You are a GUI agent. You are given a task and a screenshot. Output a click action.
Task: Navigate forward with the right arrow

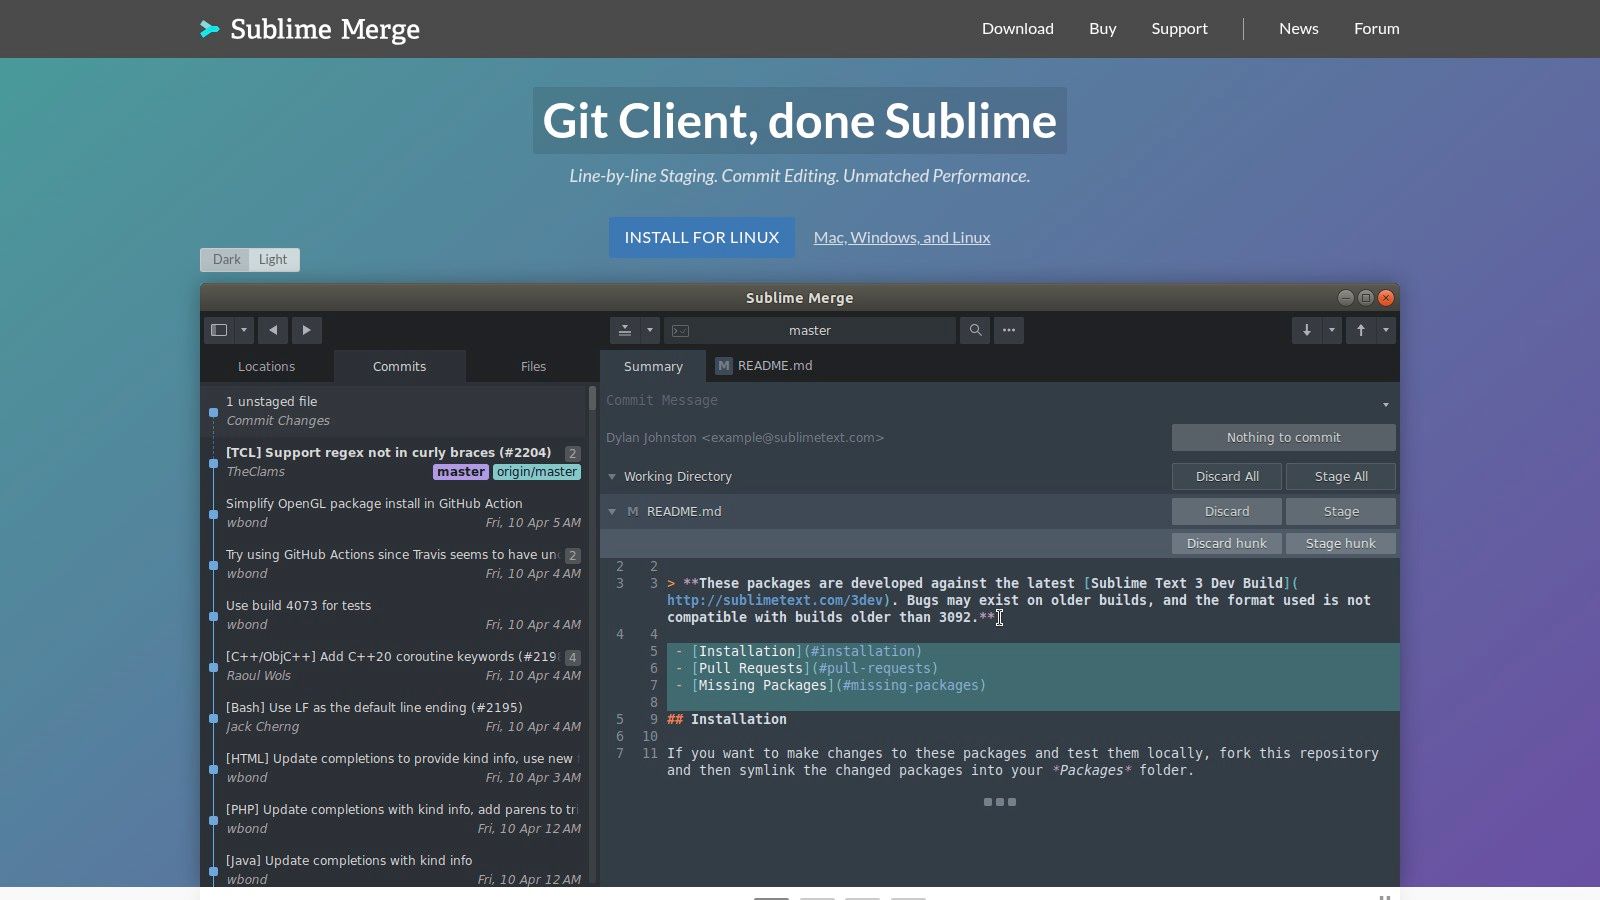tap(307, 330)
